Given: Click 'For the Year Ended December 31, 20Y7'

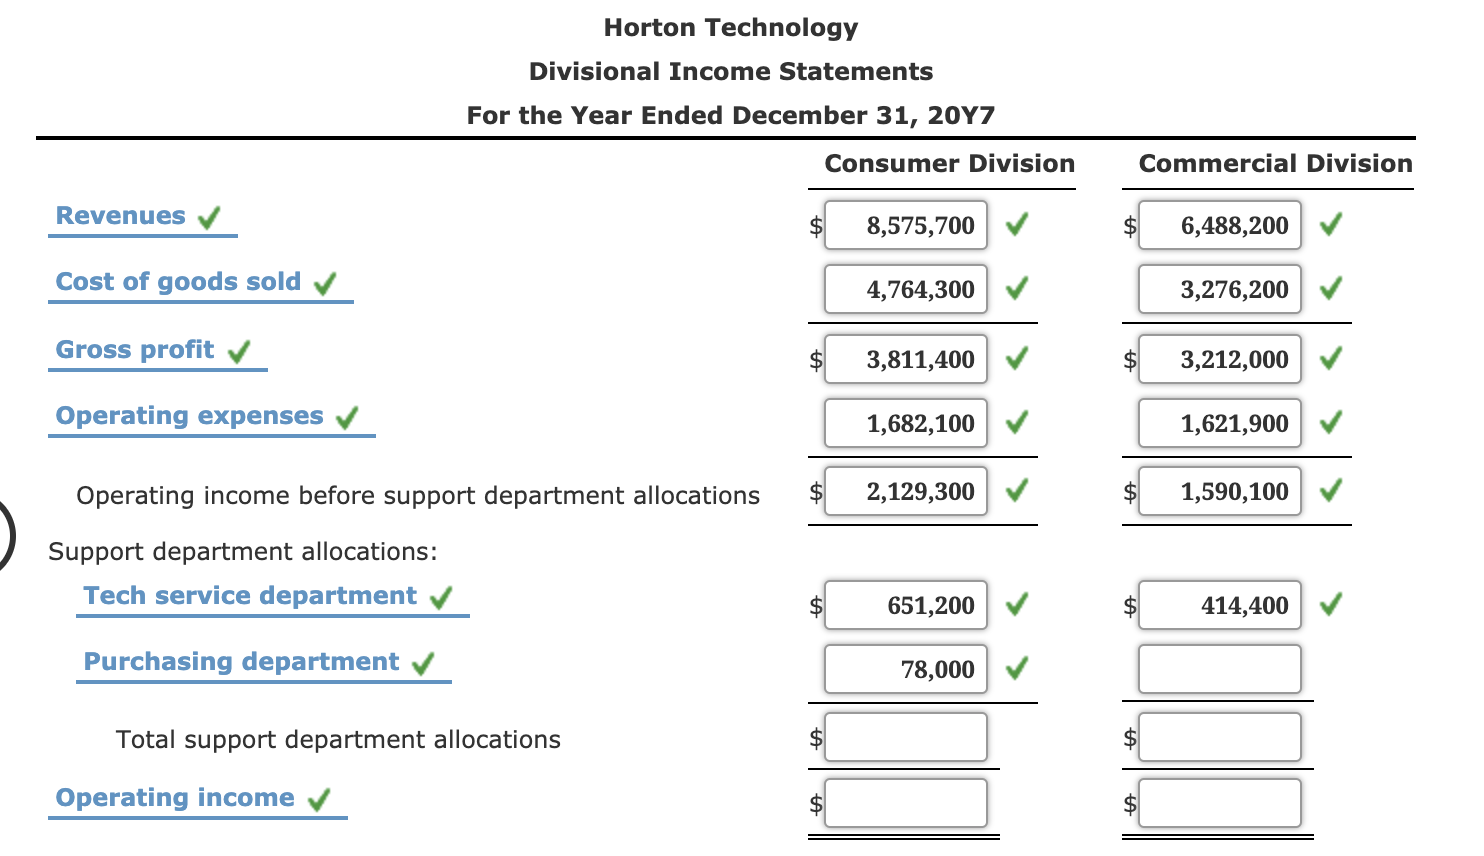Looking at the screenshot, I should point(731,116).
